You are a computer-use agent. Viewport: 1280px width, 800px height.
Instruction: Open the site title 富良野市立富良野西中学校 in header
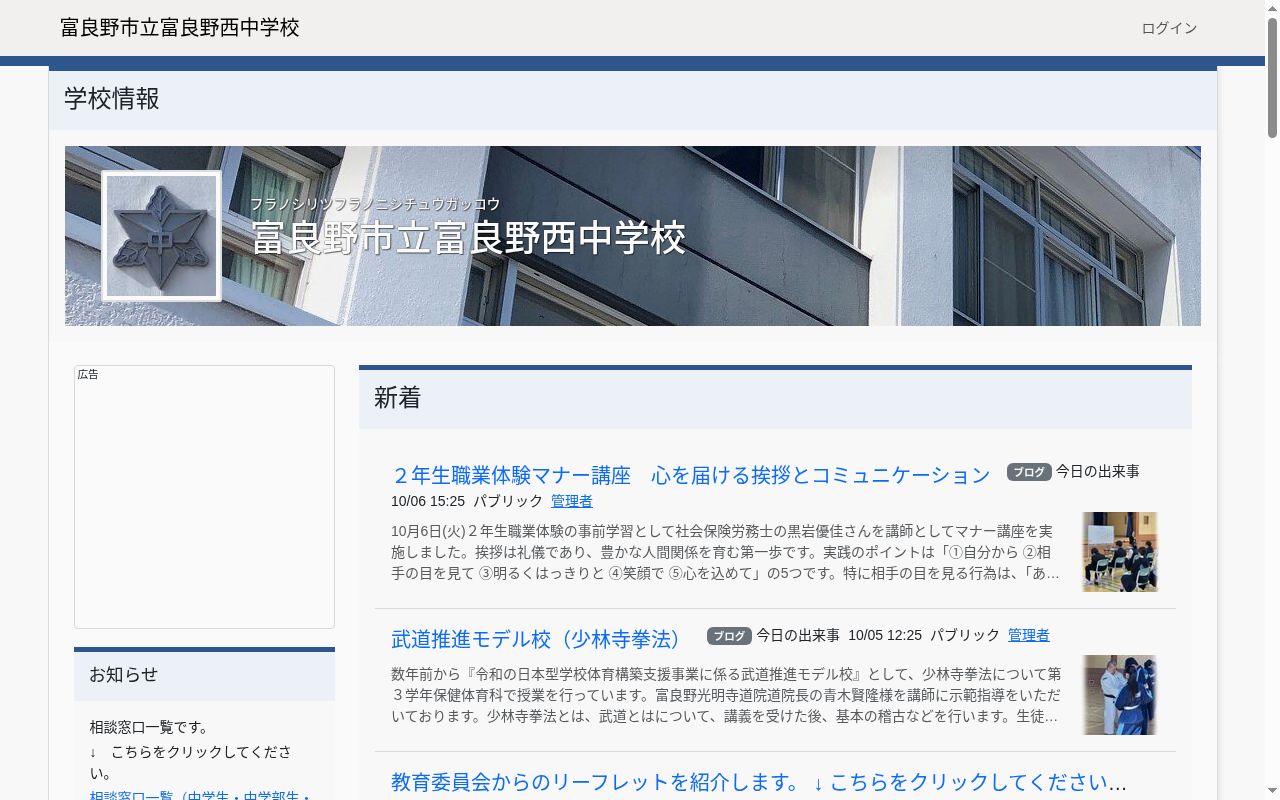coord(180,28)
